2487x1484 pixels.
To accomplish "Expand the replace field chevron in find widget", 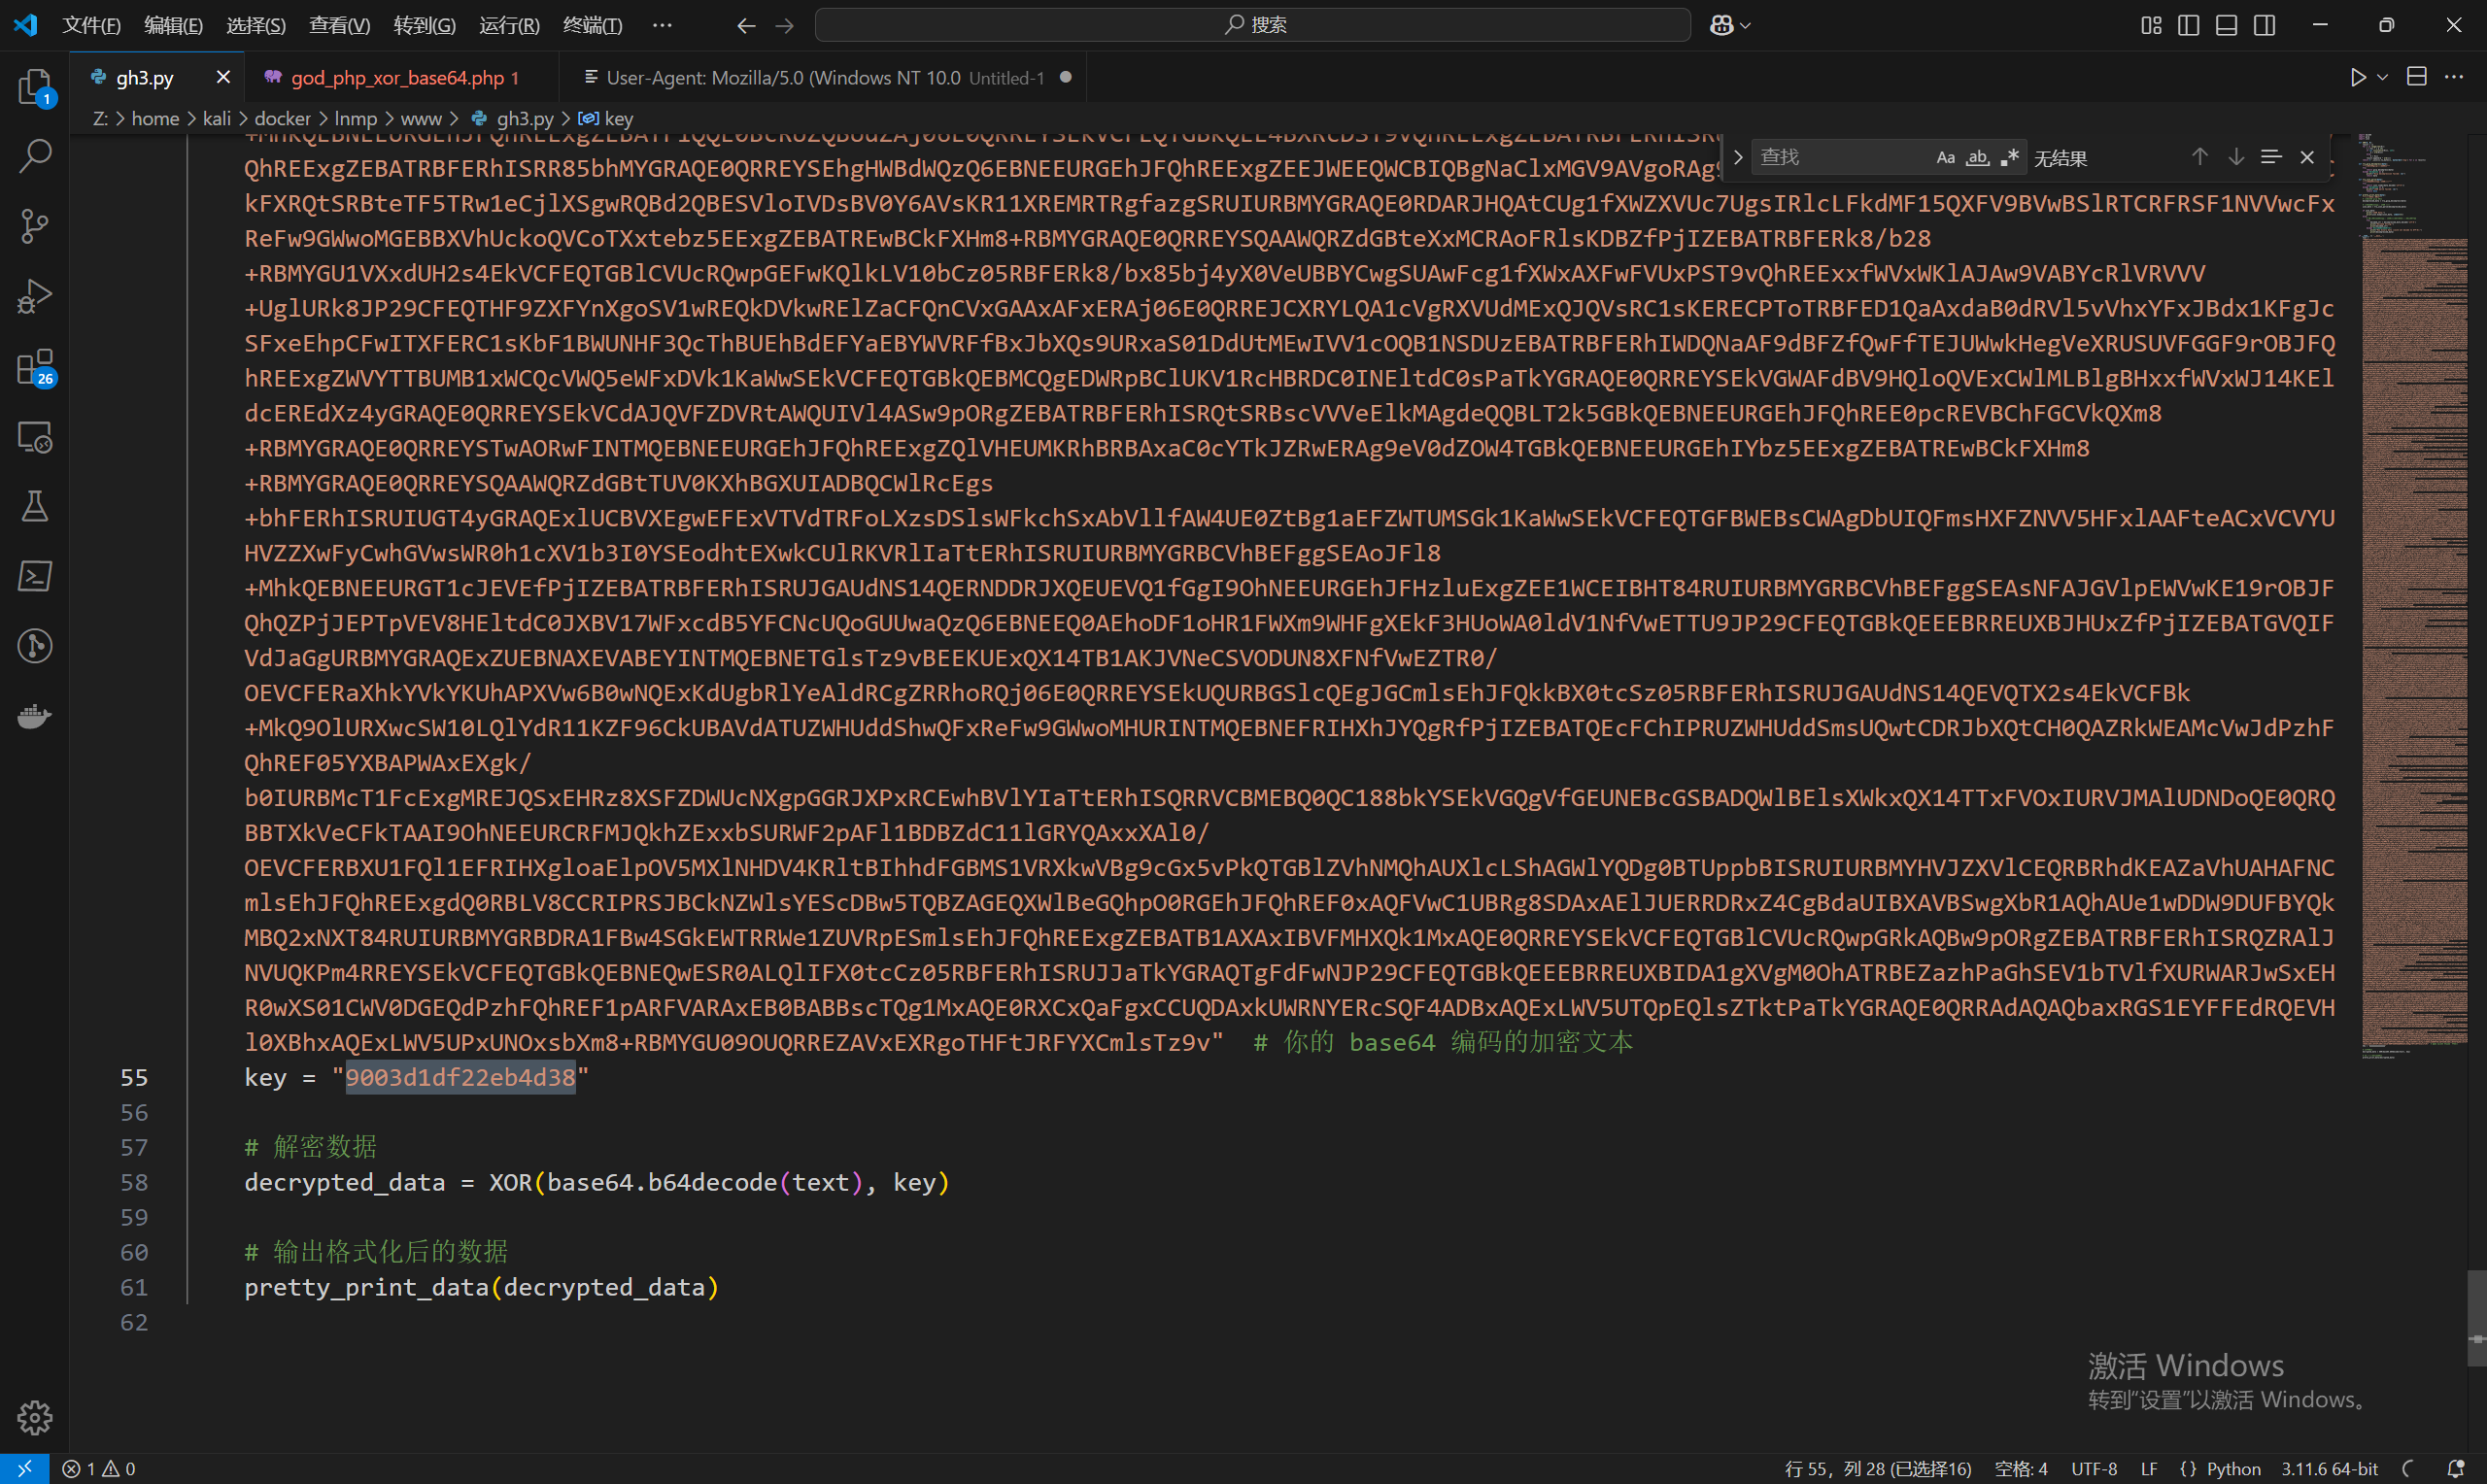I will pyautogui.click(x=1738, y=157).
